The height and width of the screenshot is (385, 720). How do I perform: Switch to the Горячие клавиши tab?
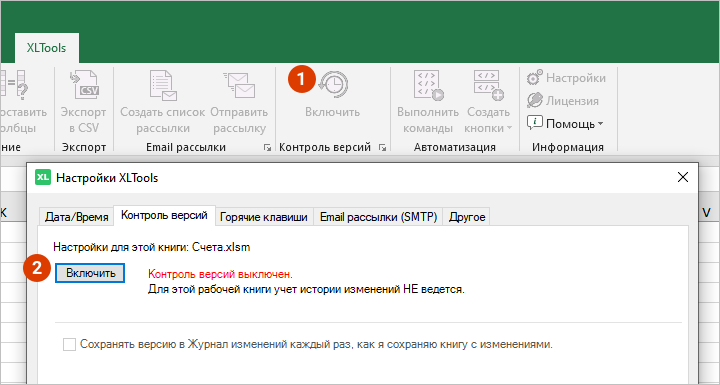click(264, 217)
